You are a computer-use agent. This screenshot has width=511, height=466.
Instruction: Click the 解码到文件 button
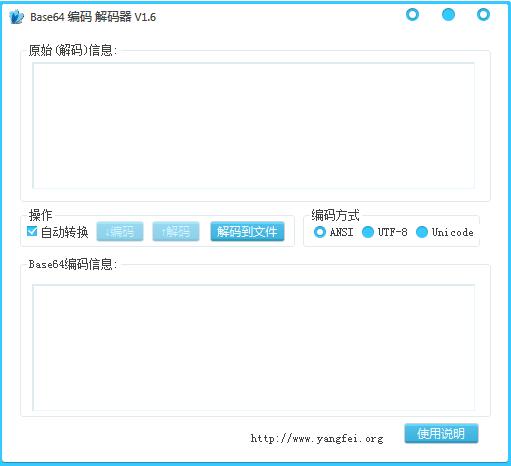coord(247,231)
